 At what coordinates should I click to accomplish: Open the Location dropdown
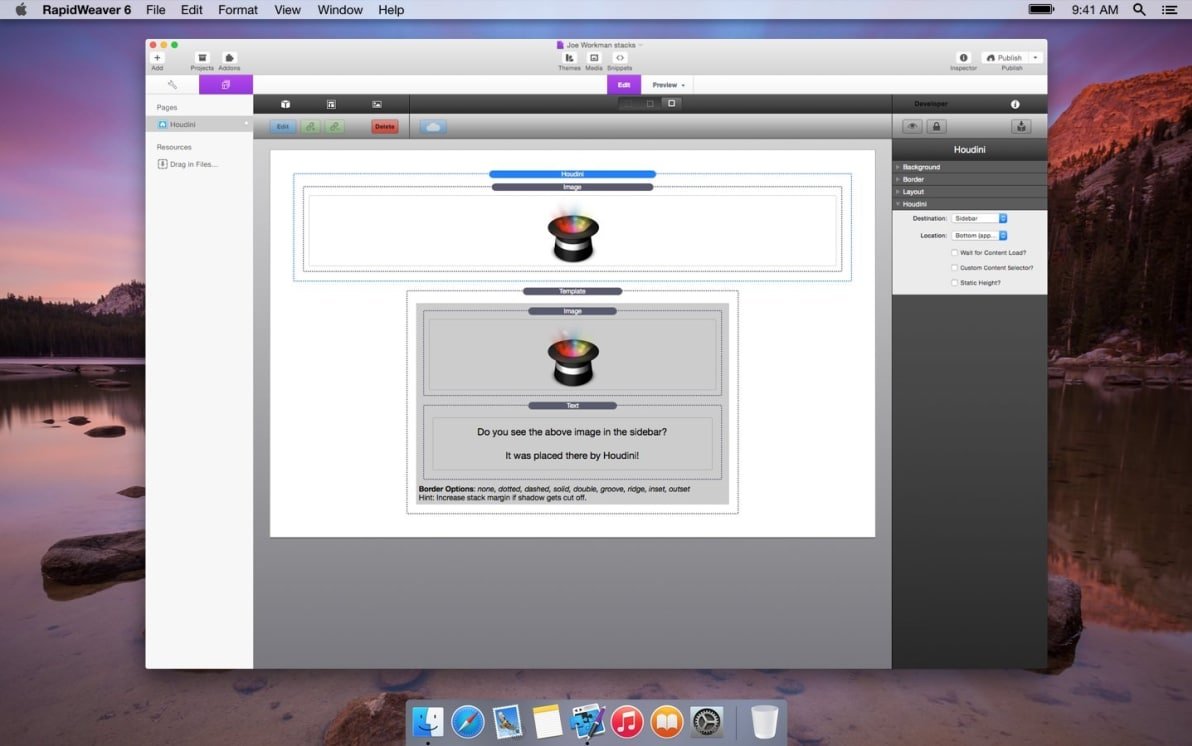pos(979,236)
